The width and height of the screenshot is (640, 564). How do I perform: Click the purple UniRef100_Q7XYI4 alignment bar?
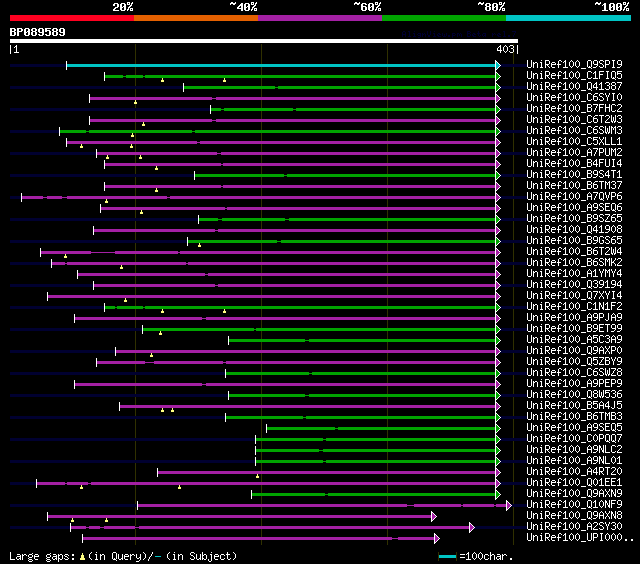(272, 297)
